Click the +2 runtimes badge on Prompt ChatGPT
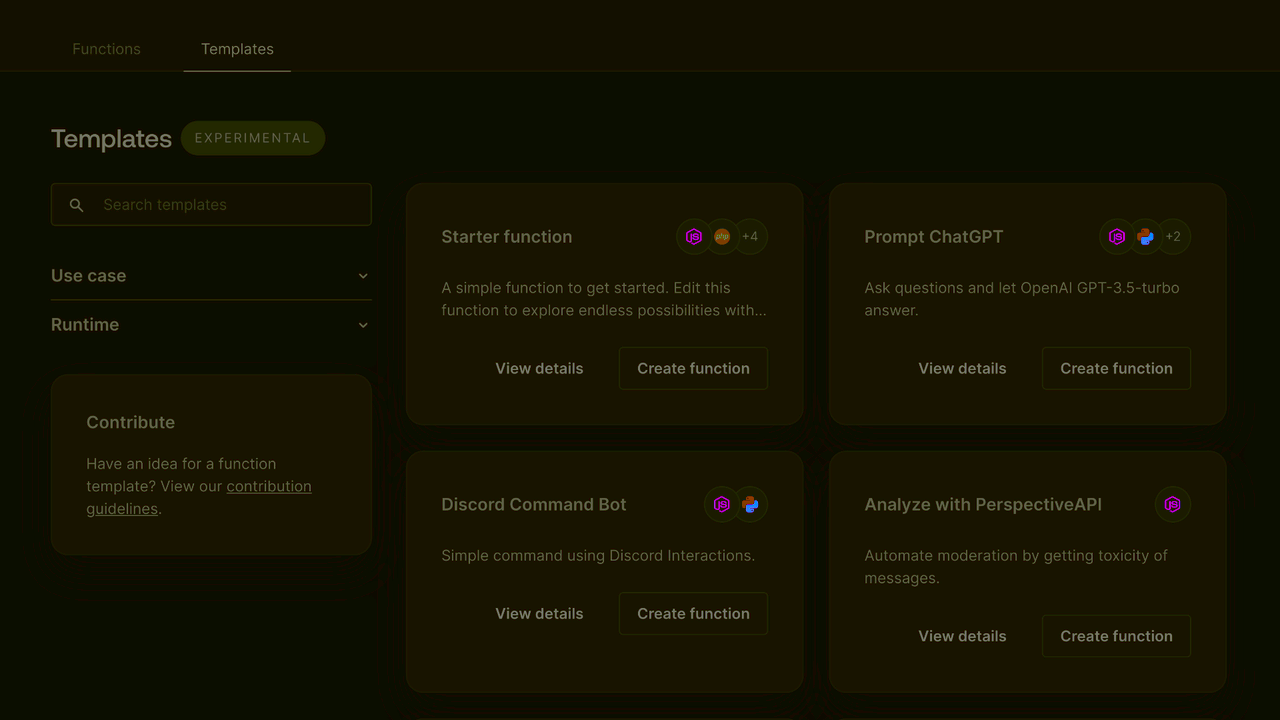This screenshot has width=1280, height=720. (1173, 236)
